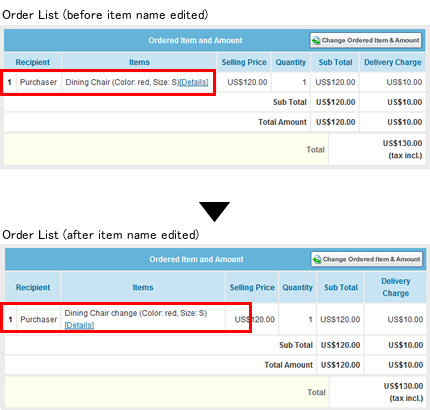Click Change Ordered Item & Amount button in top table
430x410 pixels.
[x=366, y=41]
